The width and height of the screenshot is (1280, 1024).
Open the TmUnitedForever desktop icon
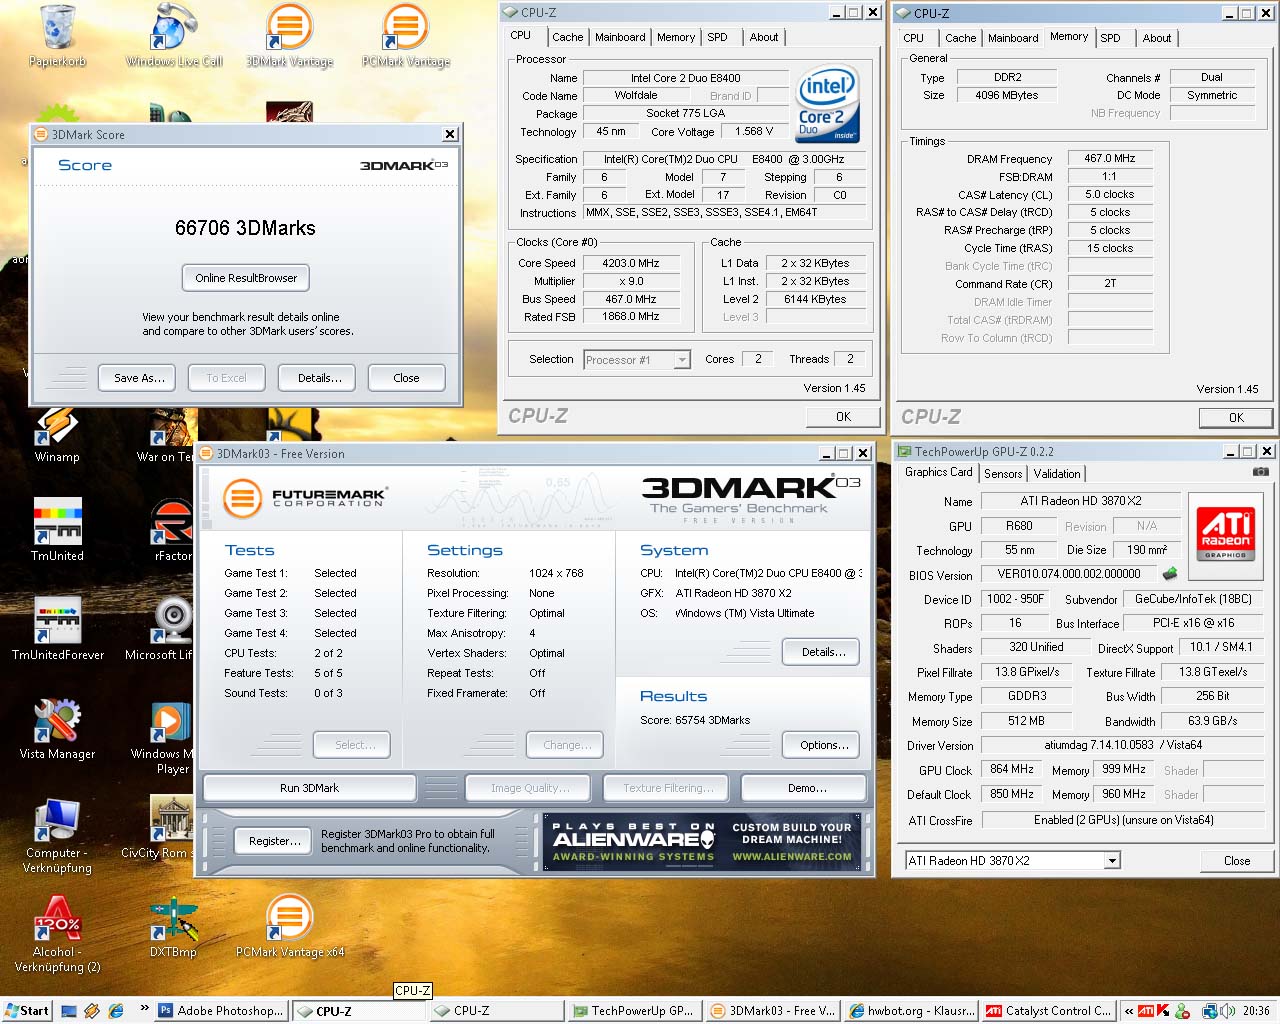point(57,627)
